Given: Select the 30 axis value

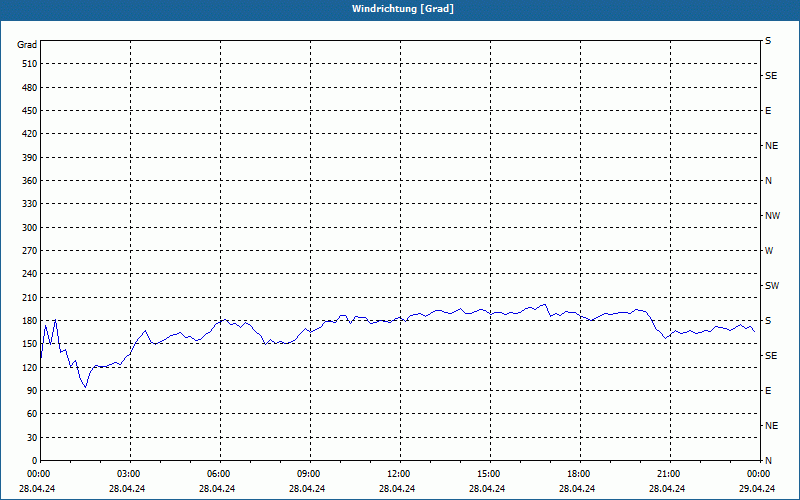Looking at the screenshot, I should pyautogui.click(x=32, y=438).
